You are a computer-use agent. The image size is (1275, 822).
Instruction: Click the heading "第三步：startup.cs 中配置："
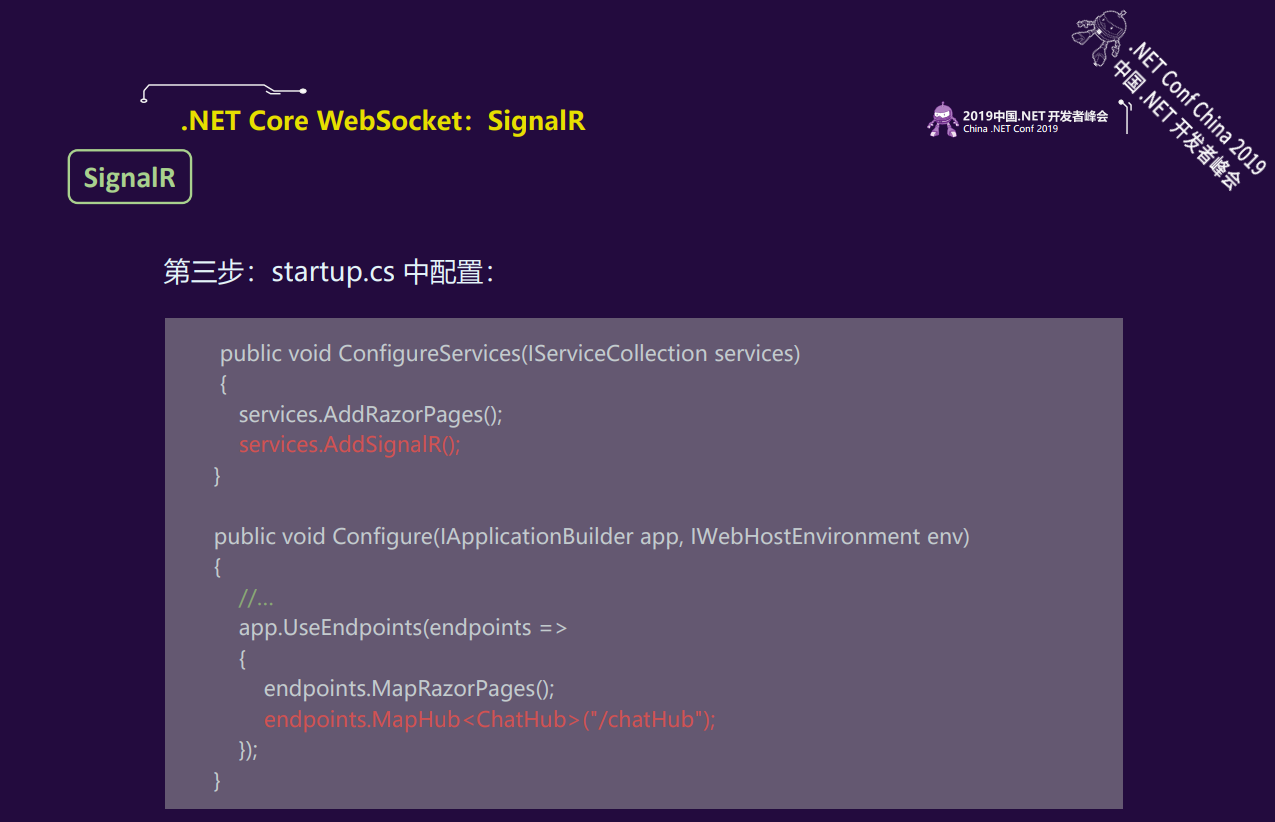330,271
